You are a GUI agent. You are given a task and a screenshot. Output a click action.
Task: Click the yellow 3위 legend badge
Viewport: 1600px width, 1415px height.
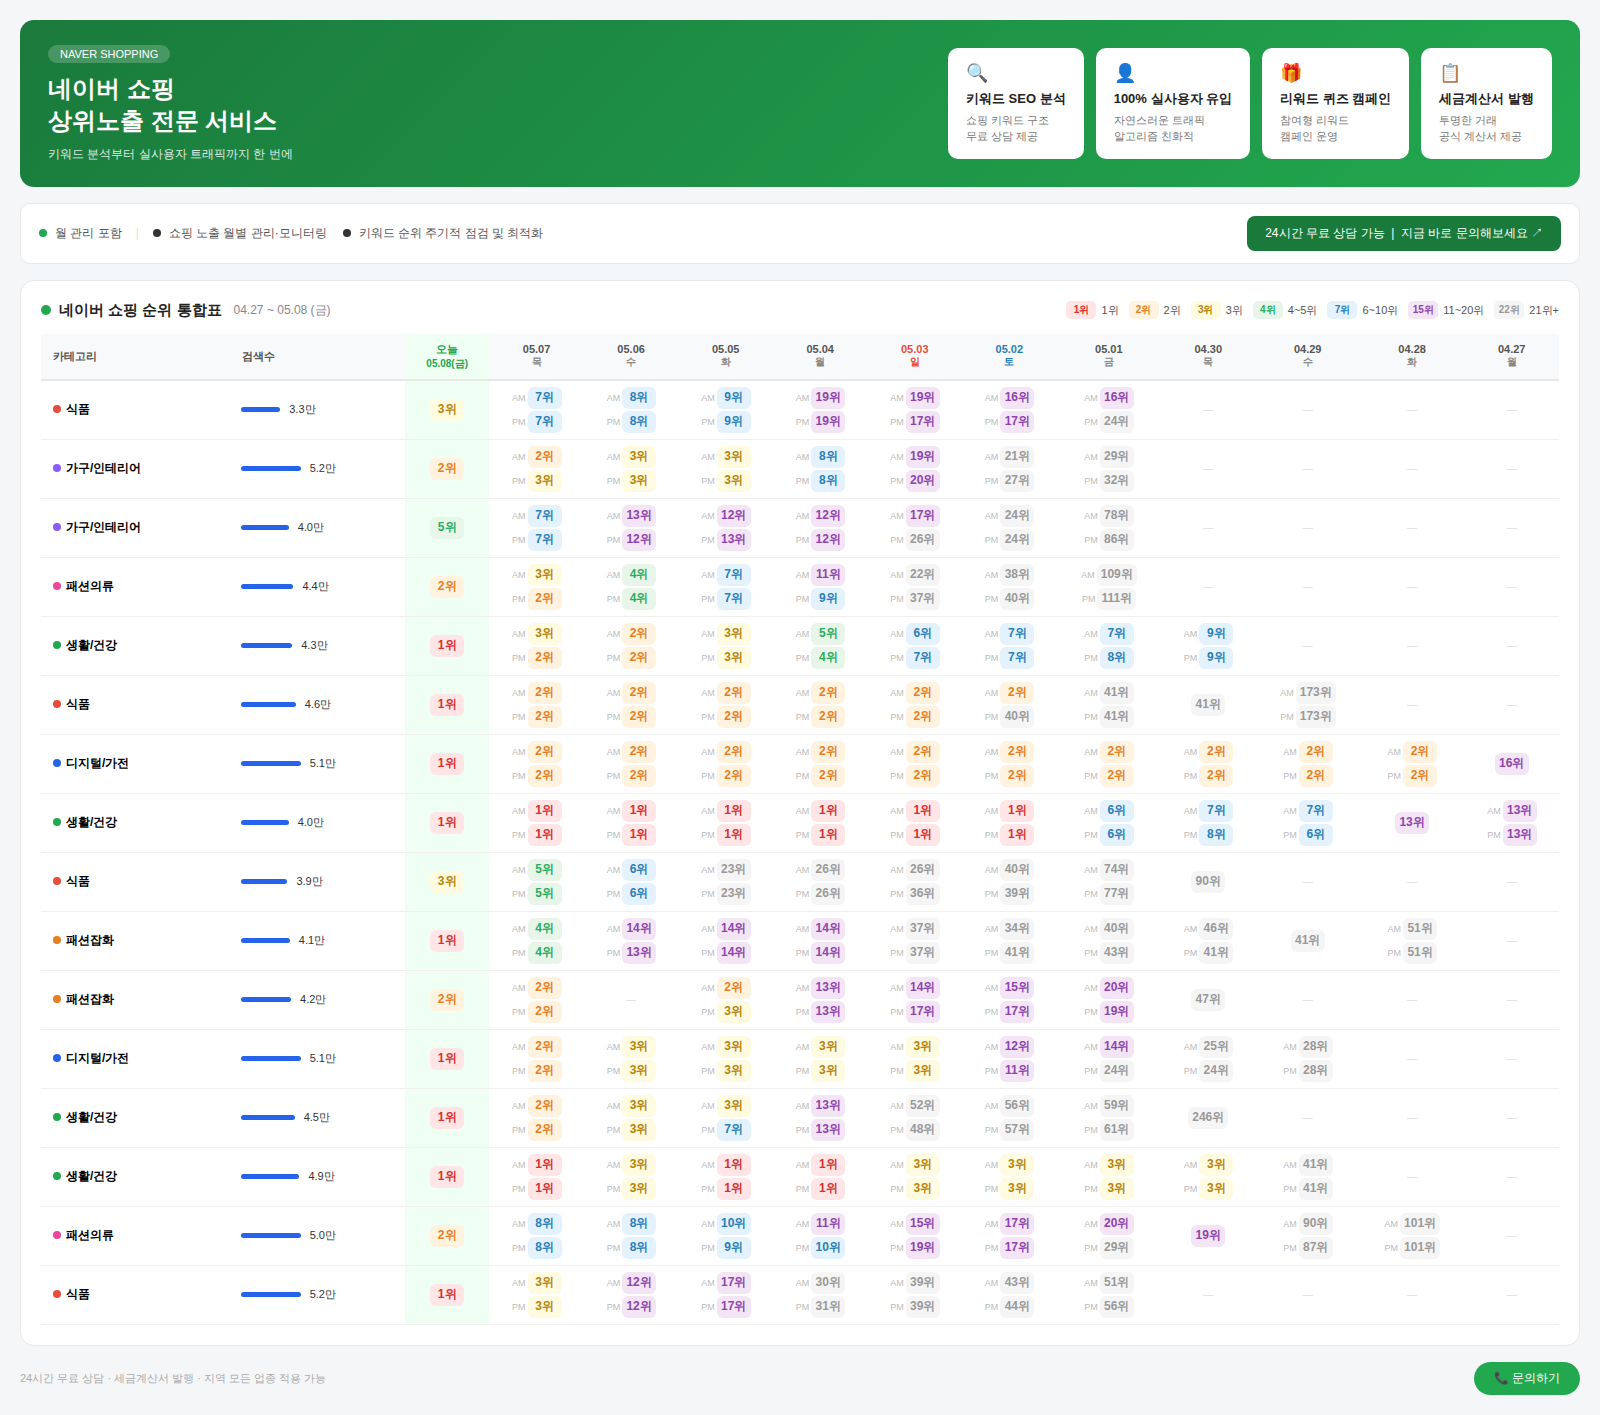(1205, 310)
